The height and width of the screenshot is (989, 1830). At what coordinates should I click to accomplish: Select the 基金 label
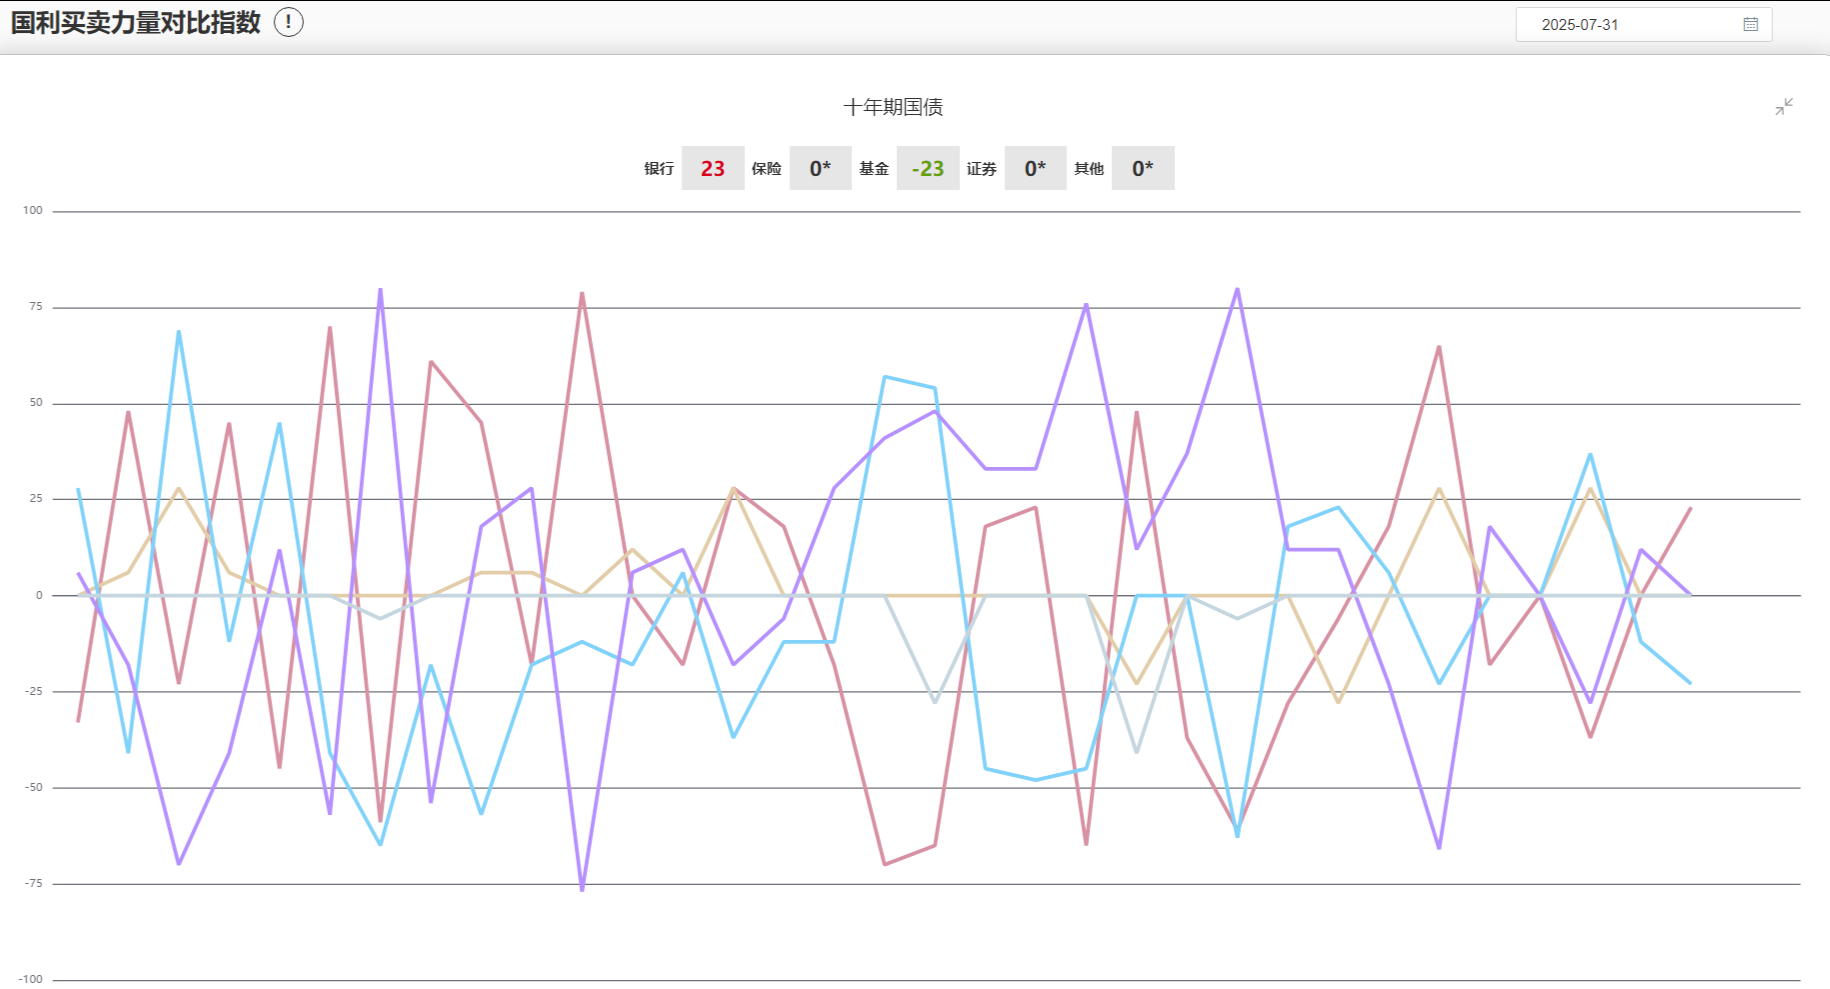(x=874, y=168)
